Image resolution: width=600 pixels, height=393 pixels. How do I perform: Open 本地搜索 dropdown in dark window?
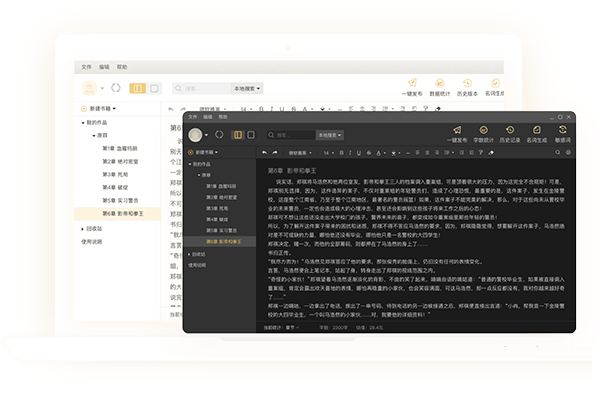tap(330, 135)
